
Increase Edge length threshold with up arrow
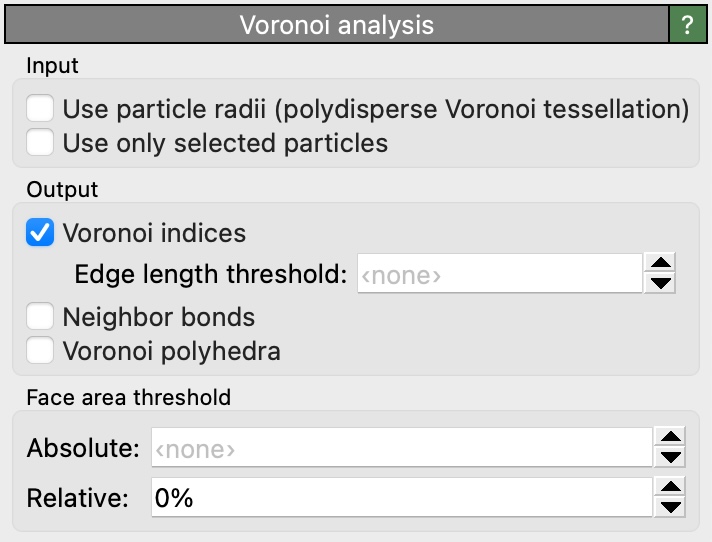coord(661,263)
